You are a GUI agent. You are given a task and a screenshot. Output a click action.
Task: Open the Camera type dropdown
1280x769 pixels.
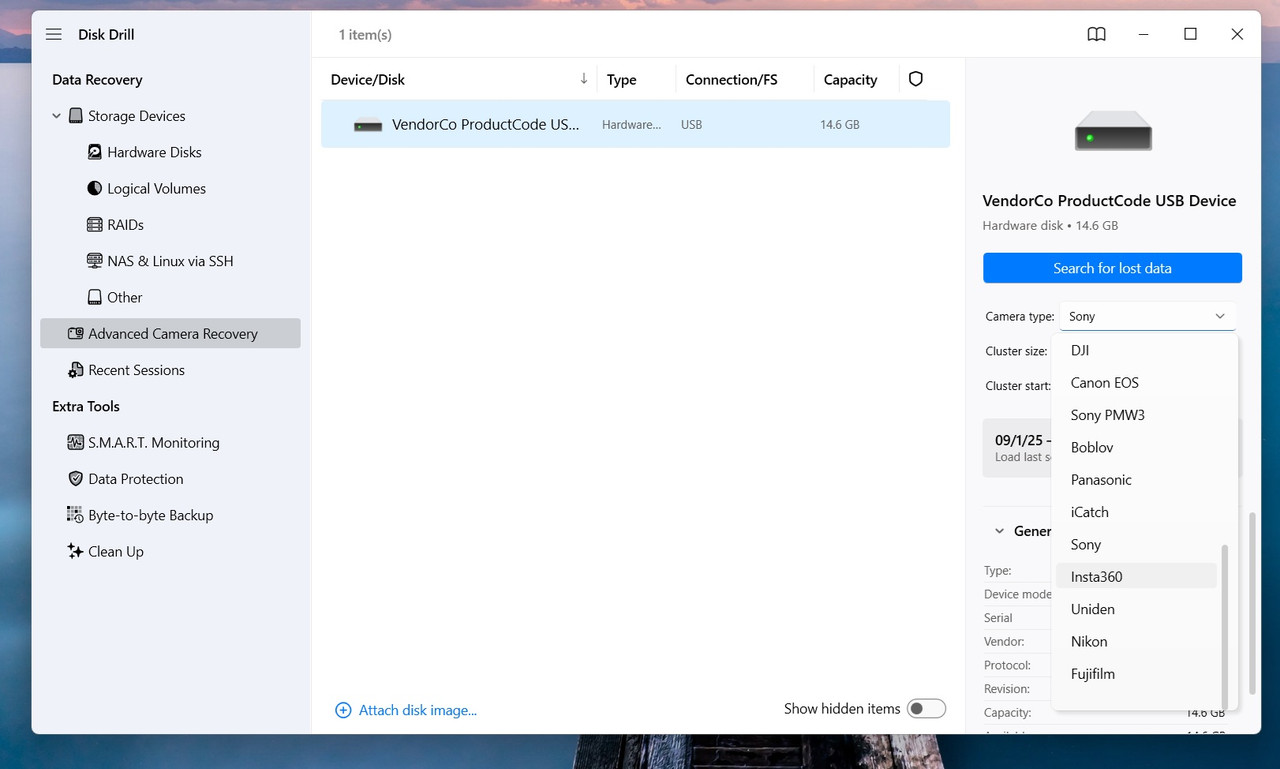tap(1148, 316)
